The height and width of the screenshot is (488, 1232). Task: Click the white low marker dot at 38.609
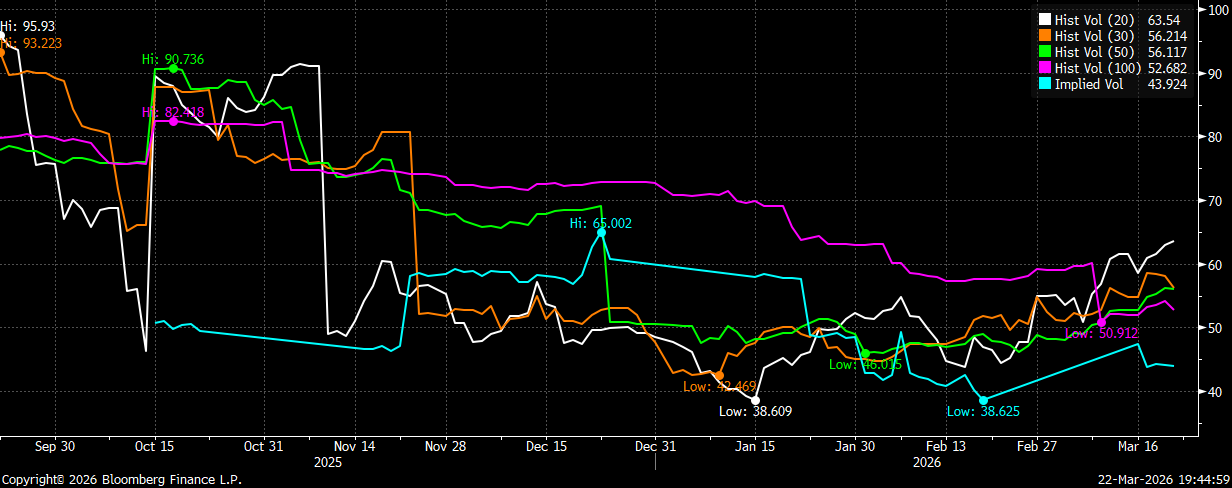click(755, 400)
